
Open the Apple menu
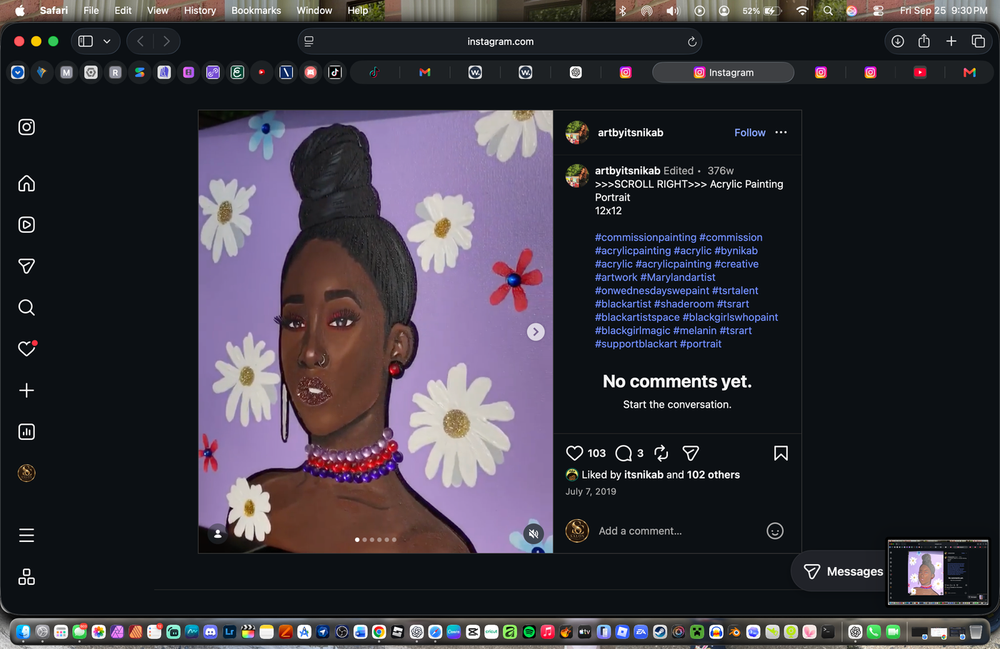click(x=19, y=10)
